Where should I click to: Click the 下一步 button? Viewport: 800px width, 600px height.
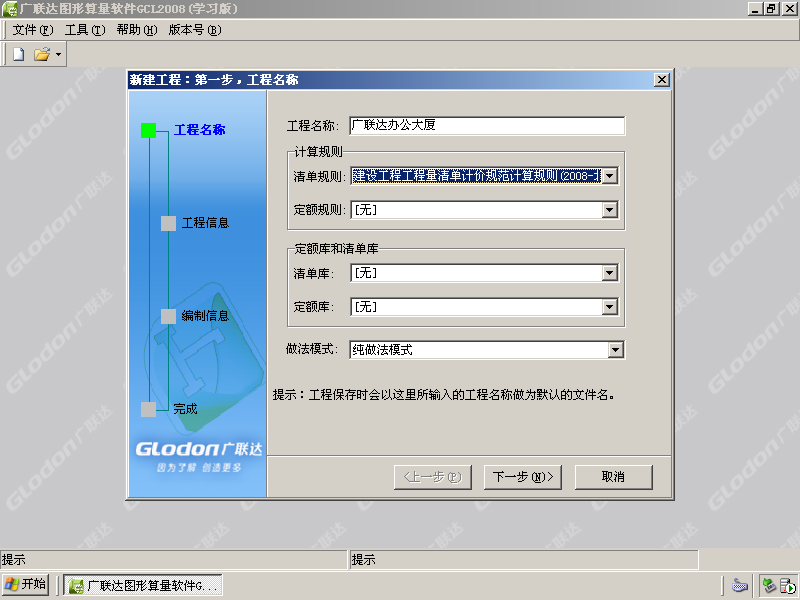522,477
